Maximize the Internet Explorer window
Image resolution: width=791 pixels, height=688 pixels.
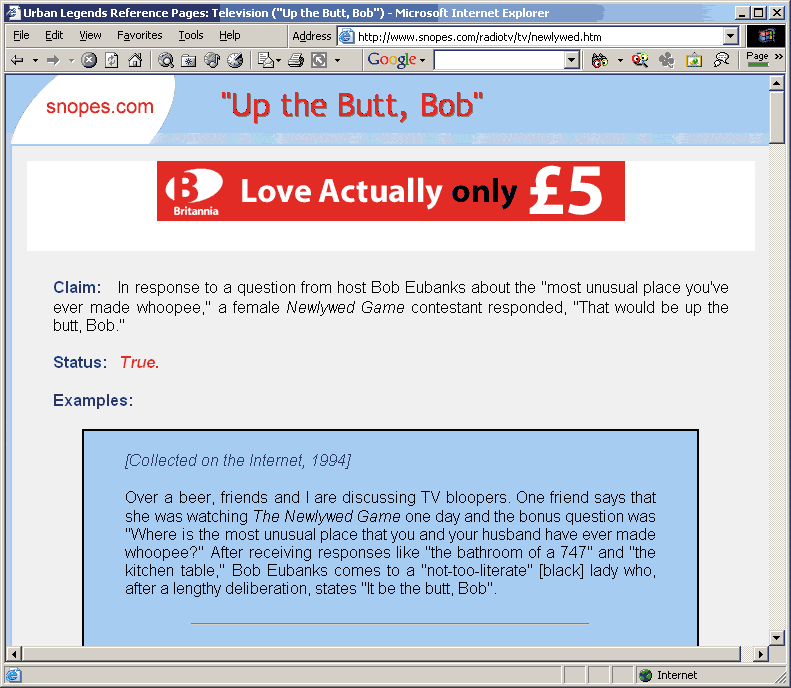tap(759, 13)
